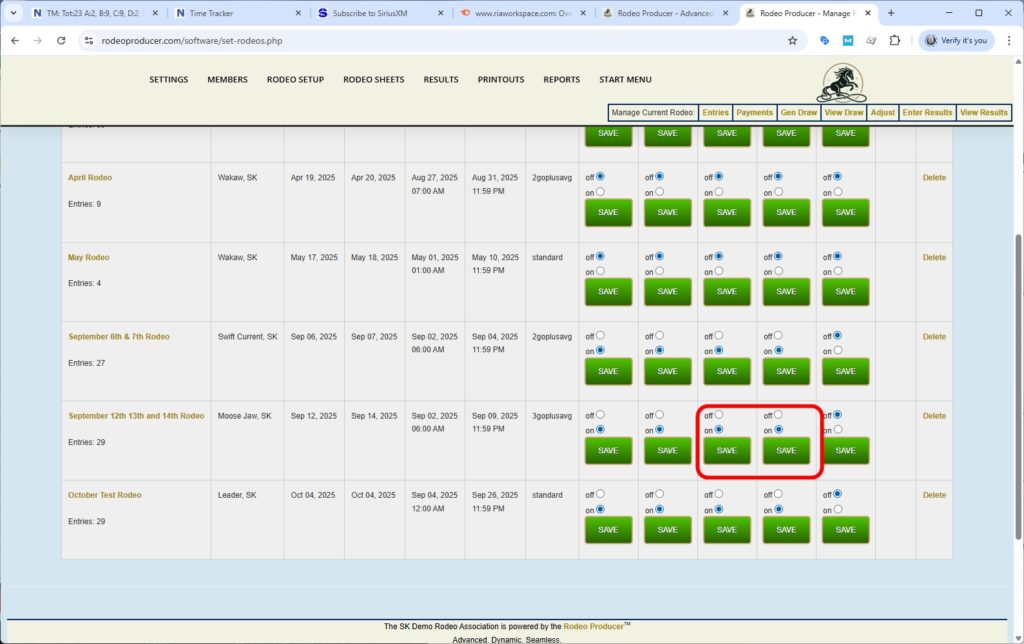Click the Entries toolbar button
Image resolution: width=1024 pixels, height=644 pixels.
pyautogui.click(x=715, y=112)
